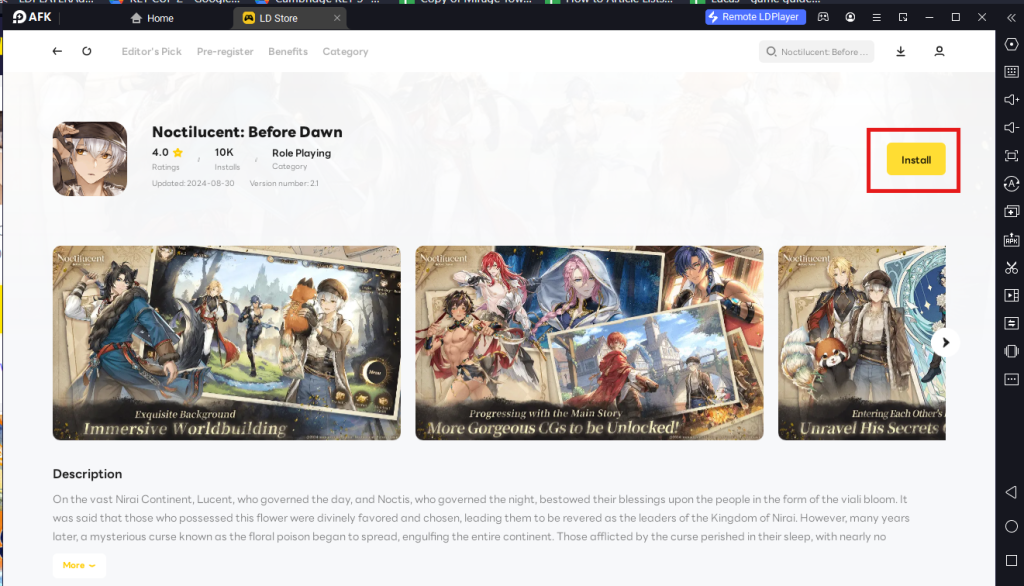Show next screenshots with the carousel arrow
1024x586 pixels.
point(945,342)
